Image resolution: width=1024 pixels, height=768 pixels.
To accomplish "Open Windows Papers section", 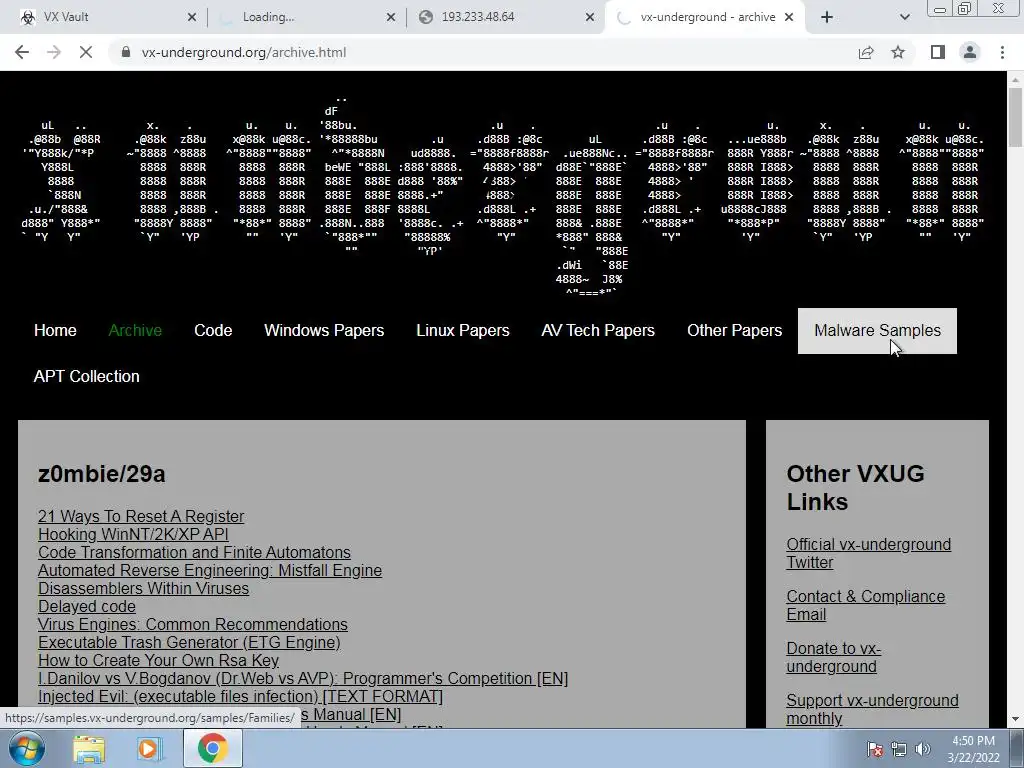I will tap(324, 330).
